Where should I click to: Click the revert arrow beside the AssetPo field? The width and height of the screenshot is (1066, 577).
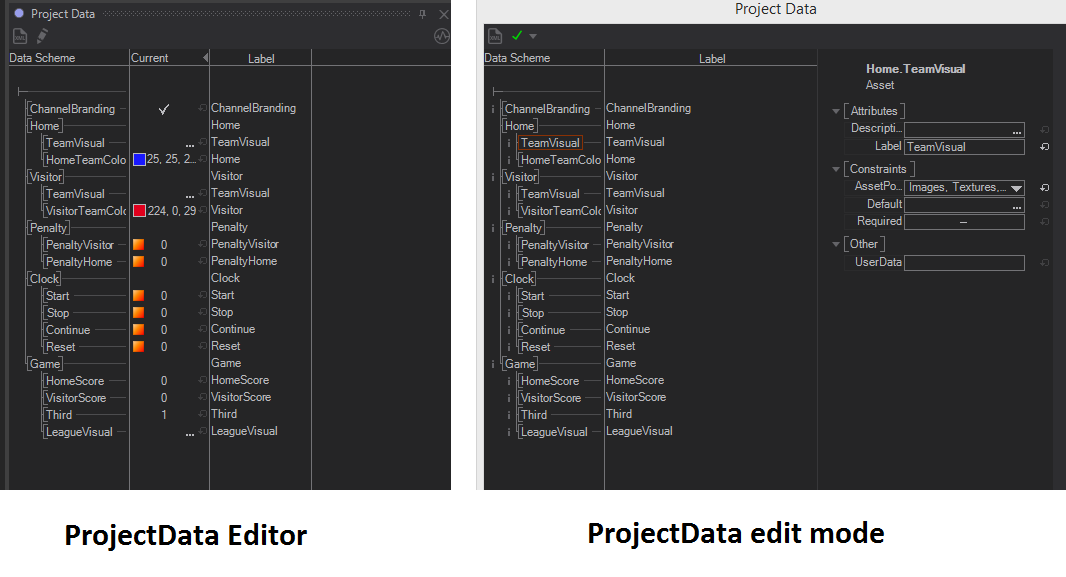1044,188
